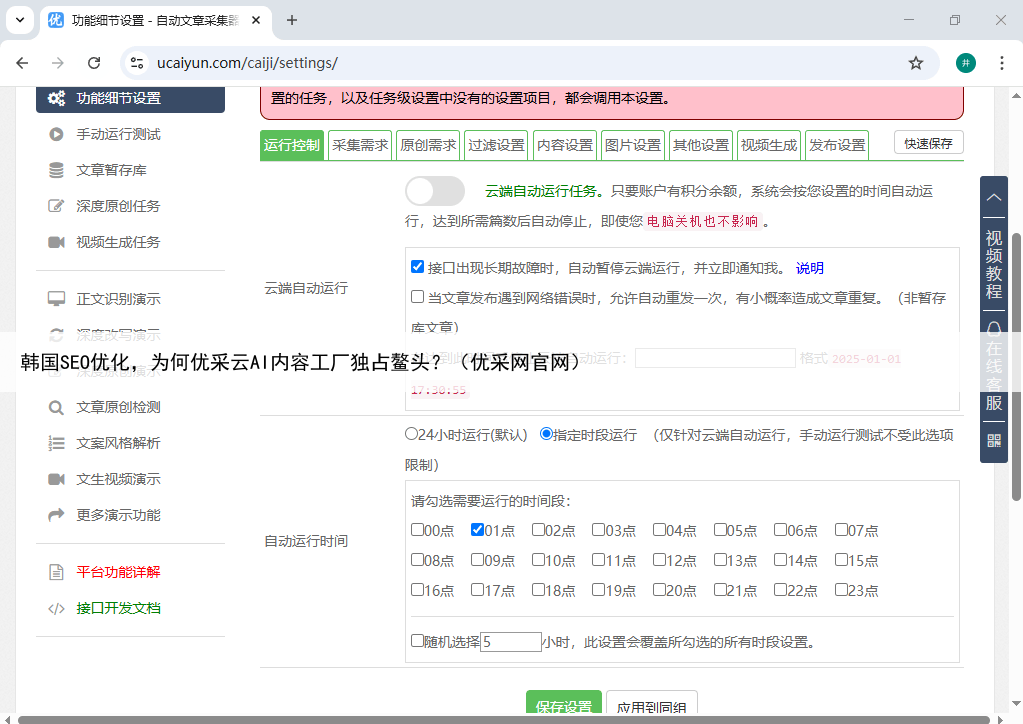The width and height of the screenshot is (1023, 724).
Task: Open 文章暂存库 database icon in sidebar
Action: click(x=56, y=170)
